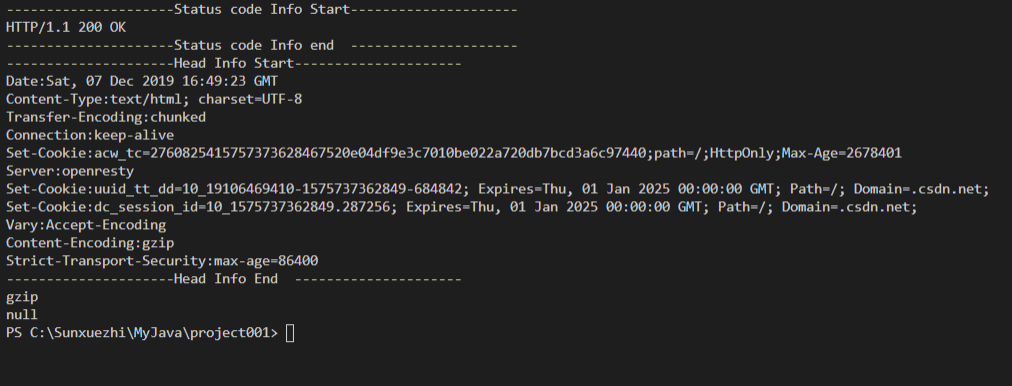This screenshot has height=386, width=1012.
Task: Click the Transfer-Encoding:chunked line
Action: point(106,117)
